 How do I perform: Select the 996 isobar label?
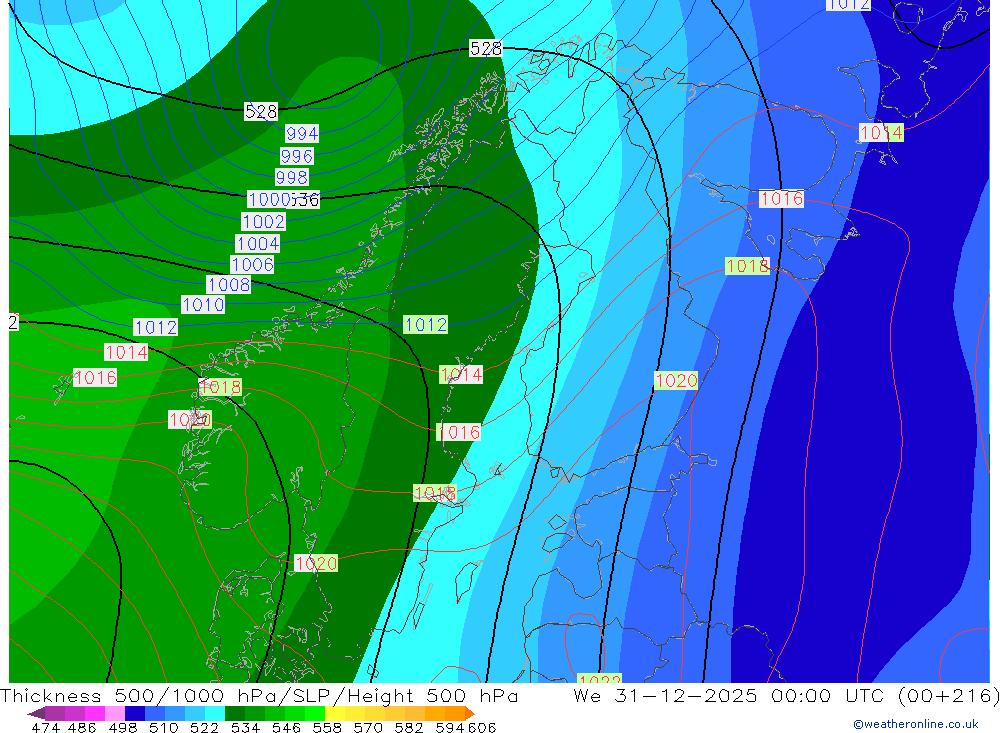coord(297,156)
